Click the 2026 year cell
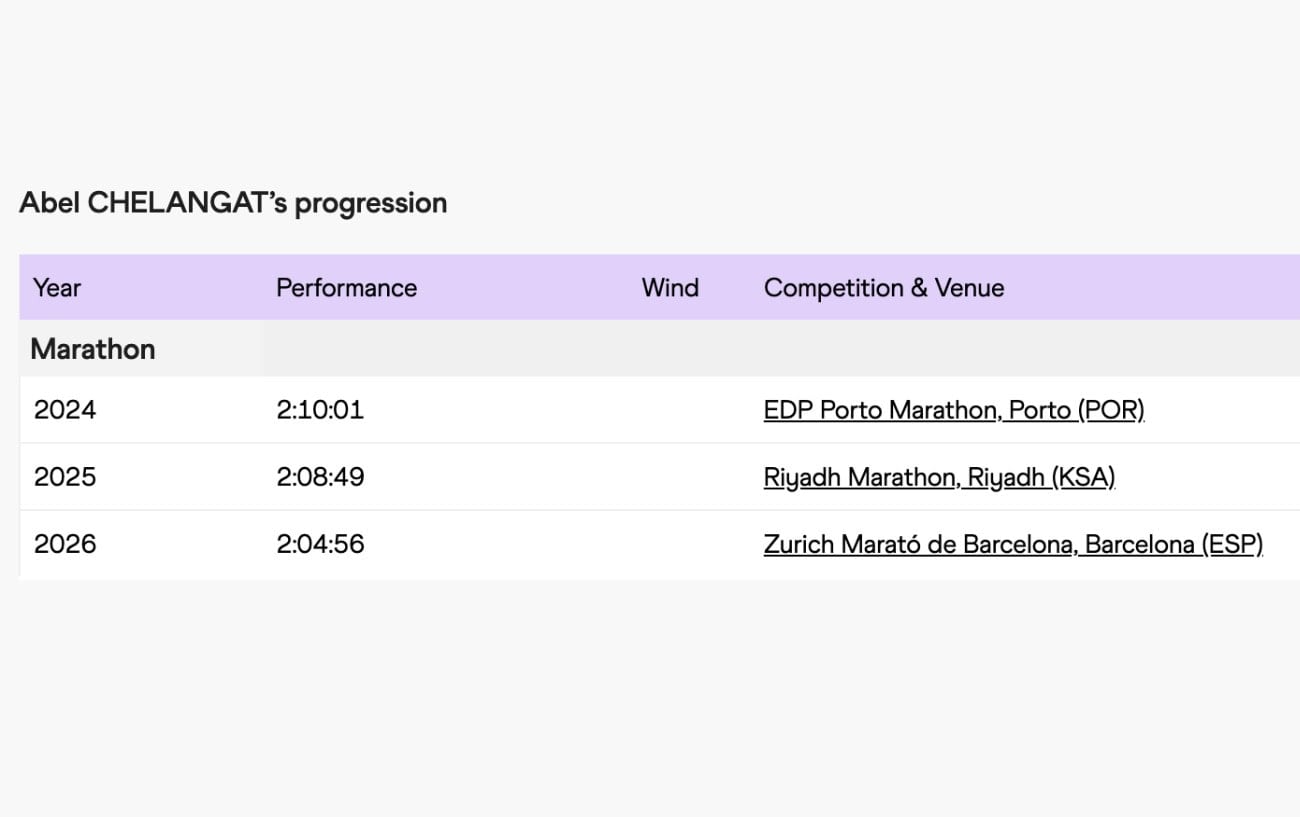1300x817 pixels. pos(65,544)
